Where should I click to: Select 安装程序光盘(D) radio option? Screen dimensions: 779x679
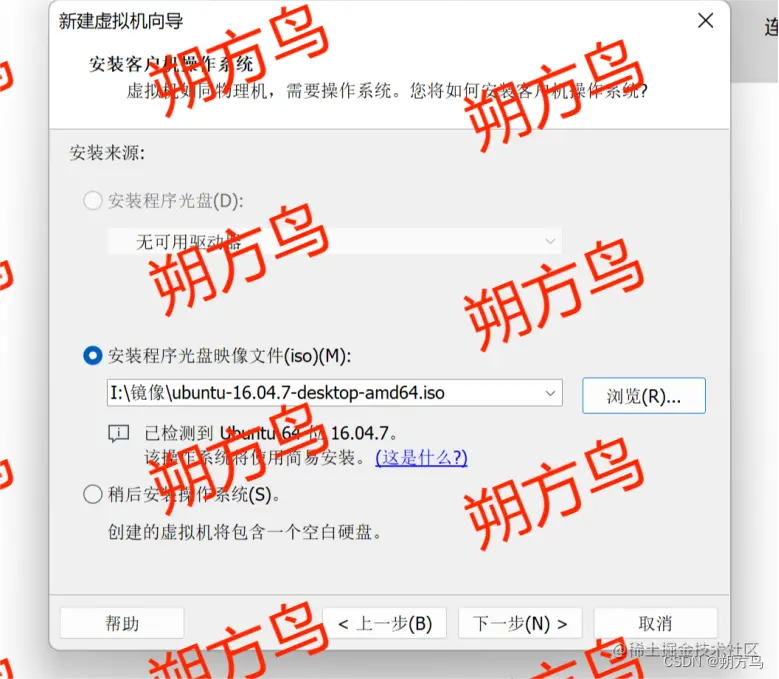[x=93, y=201]
